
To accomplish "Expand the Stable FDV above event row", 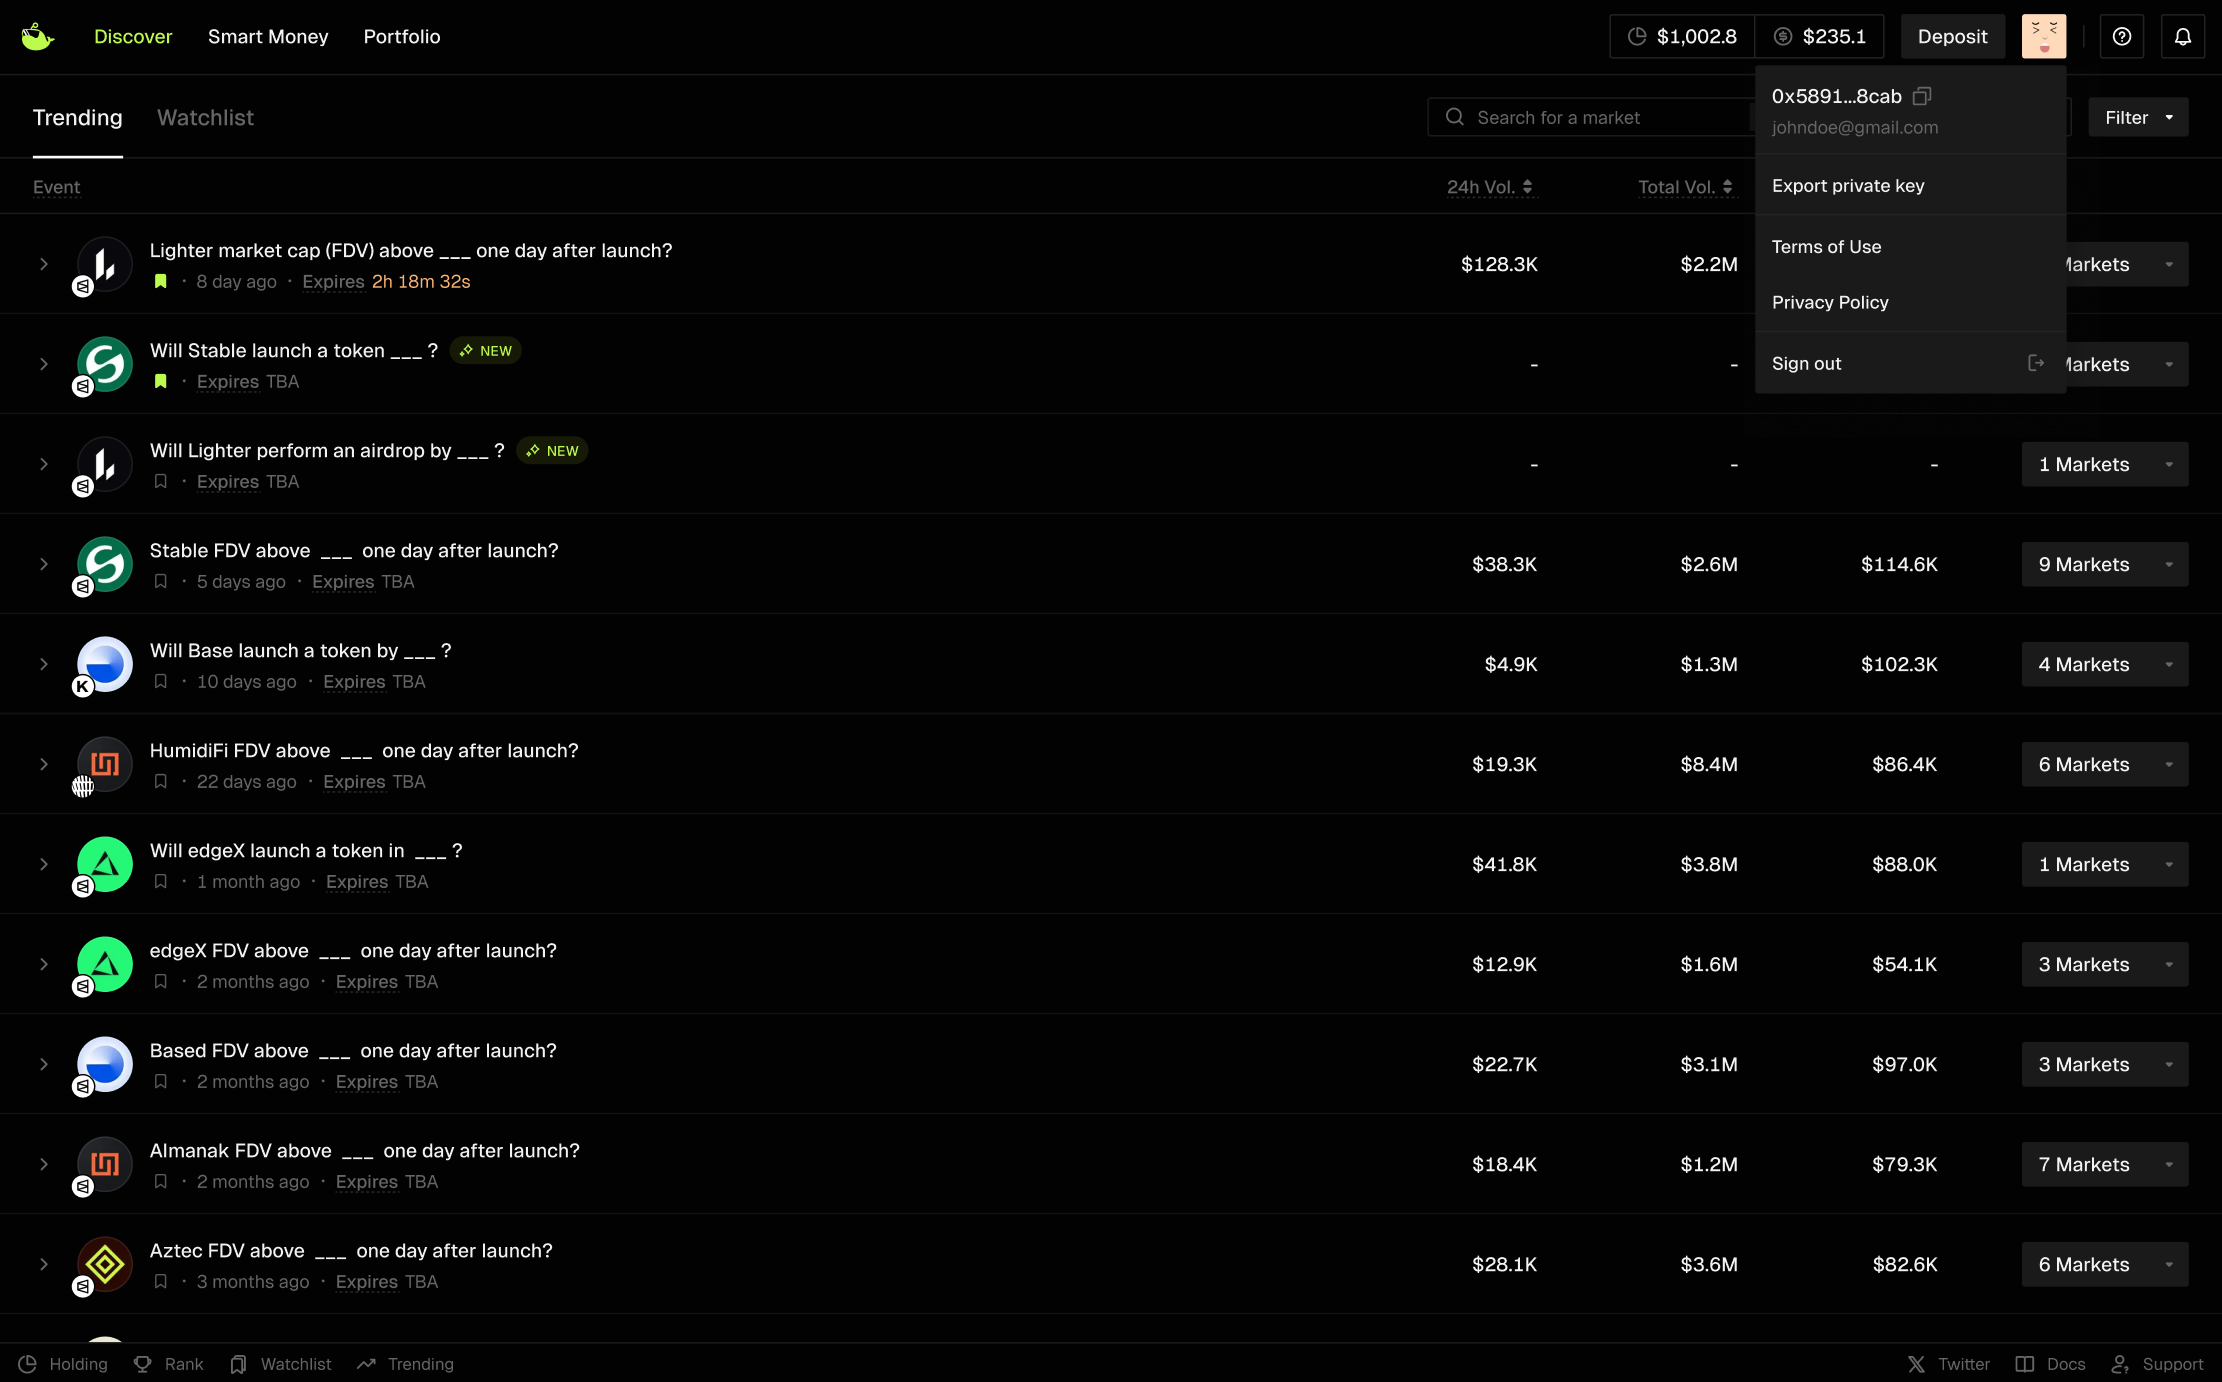I will coord(44,564).
